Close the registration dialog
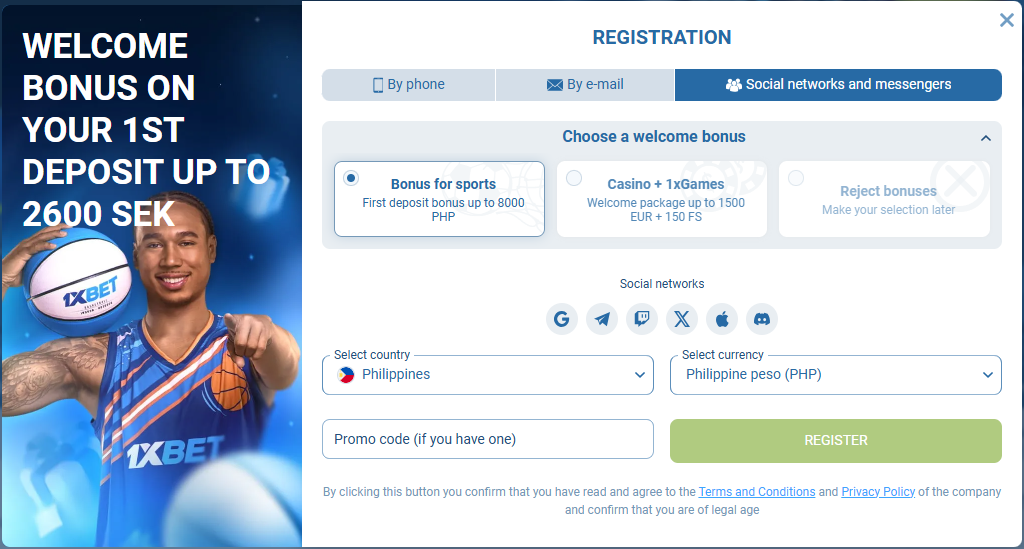This screenshot has height=549, width=1024. (1006, 20)
